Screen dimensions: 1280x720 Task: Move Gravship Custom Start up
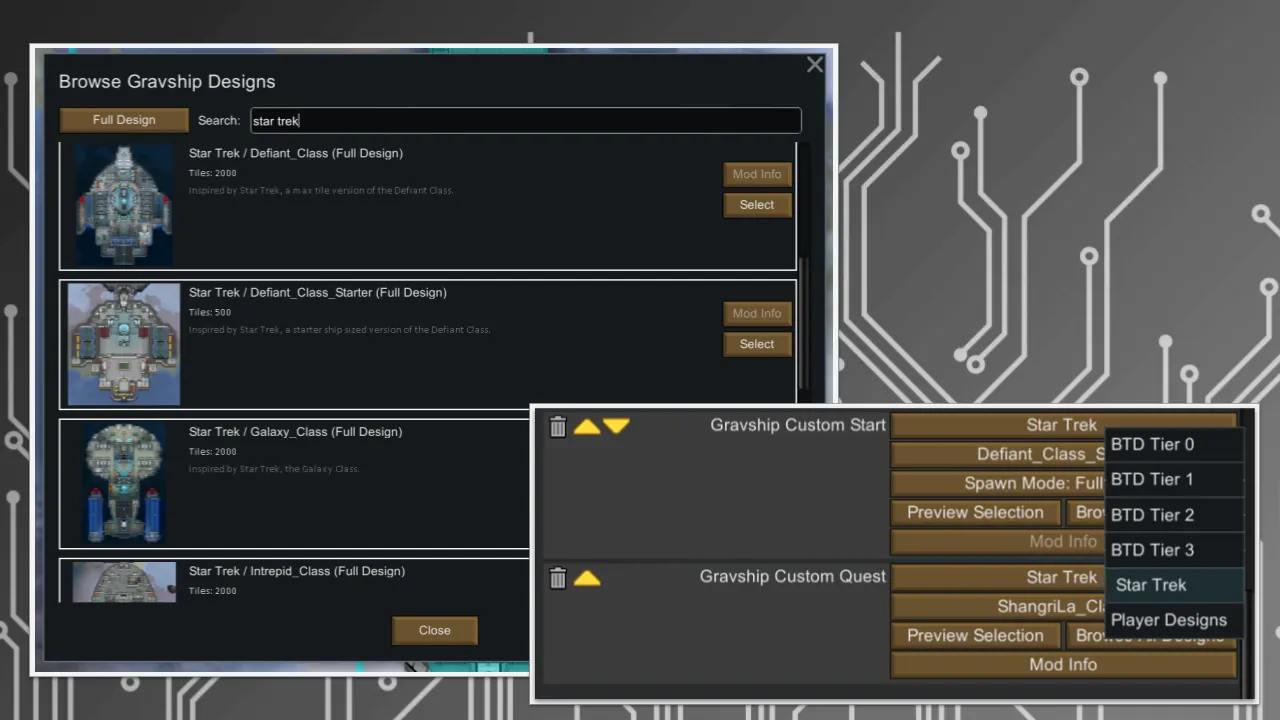point(587,427)
